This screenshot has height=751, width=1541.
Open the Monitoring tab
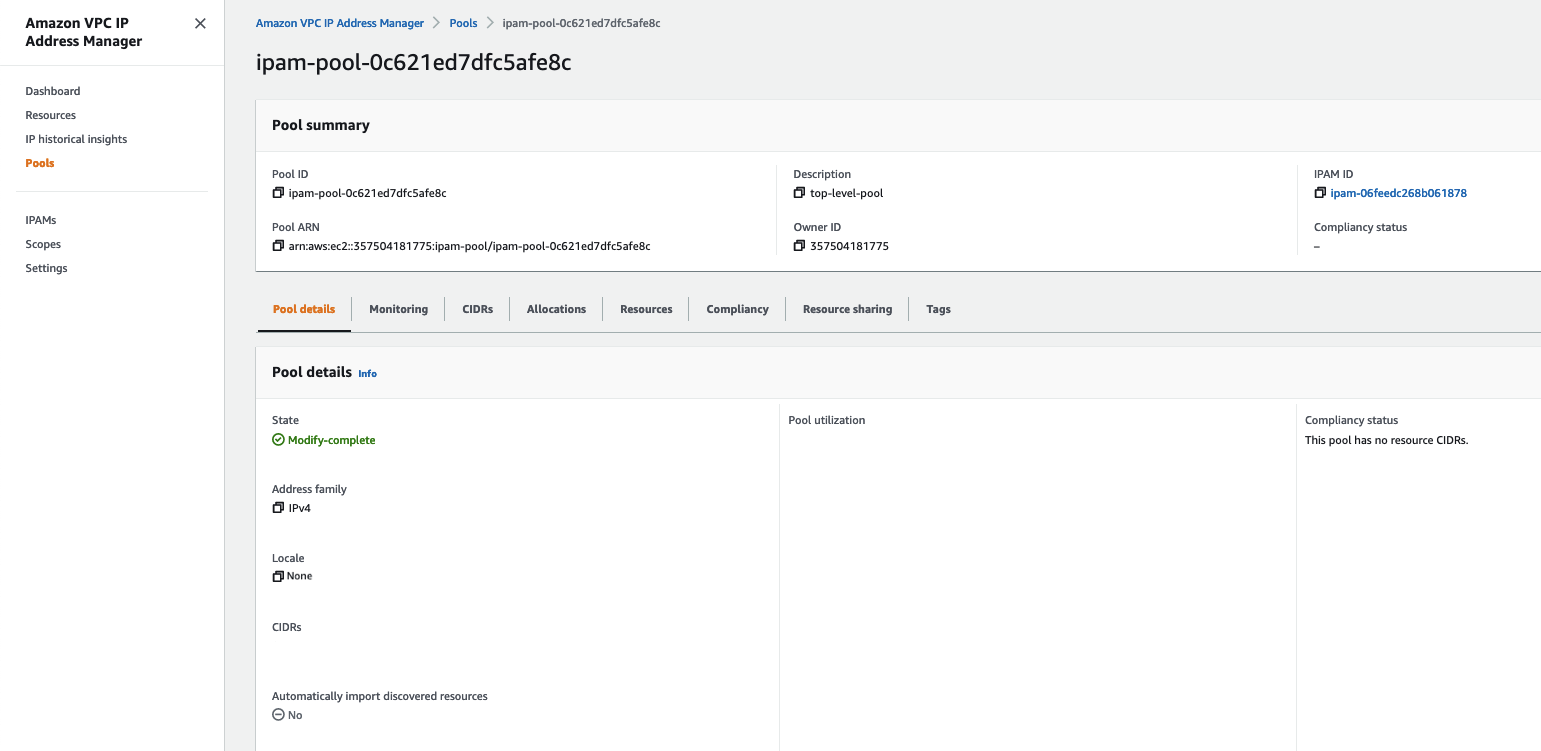tap(398, 309)
